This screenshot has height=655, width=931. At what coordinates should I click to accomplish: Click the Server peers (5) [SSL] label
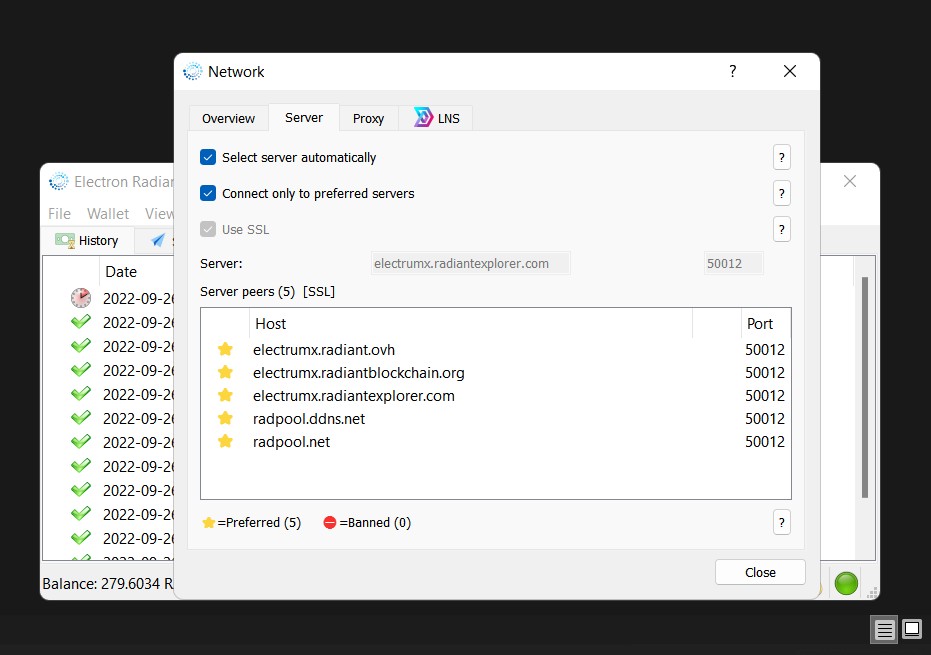point(267,292)
